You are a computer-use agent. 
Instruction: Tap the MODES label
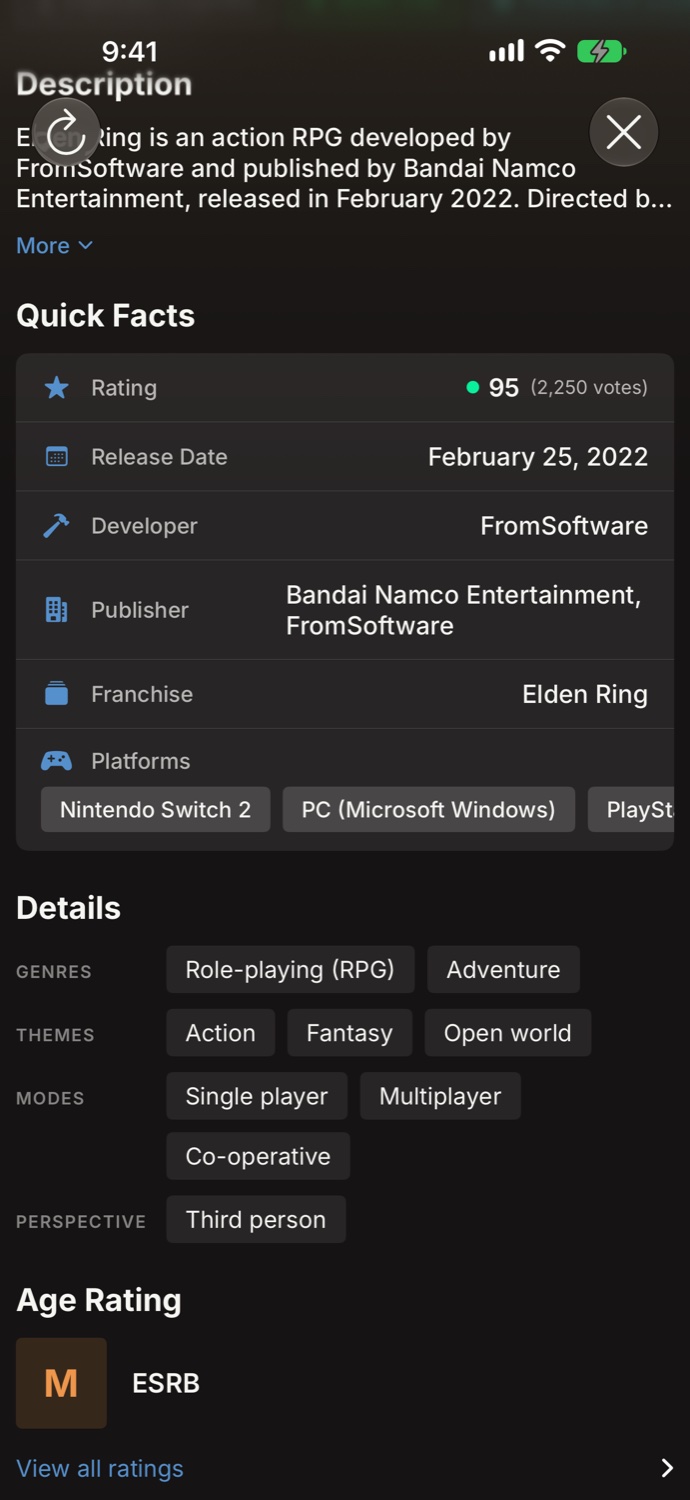coord(50,1098)
